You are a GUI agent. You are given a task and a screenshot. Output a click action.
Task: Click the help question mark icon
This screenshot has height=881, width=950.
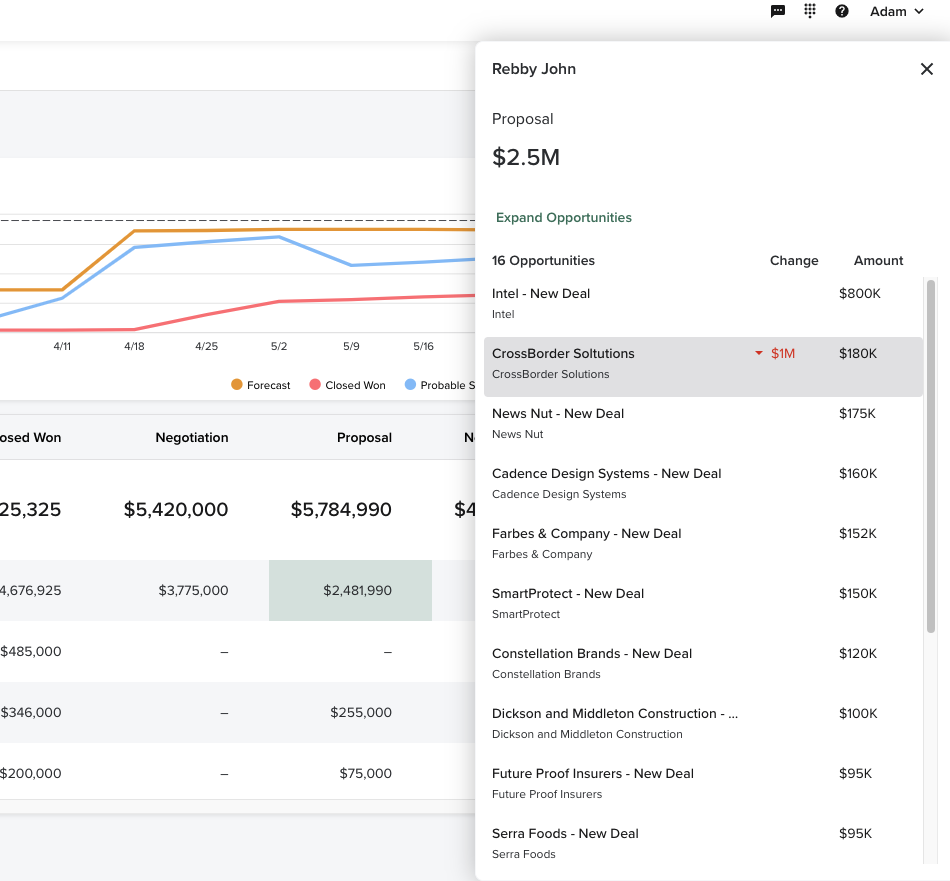[842, 11]
